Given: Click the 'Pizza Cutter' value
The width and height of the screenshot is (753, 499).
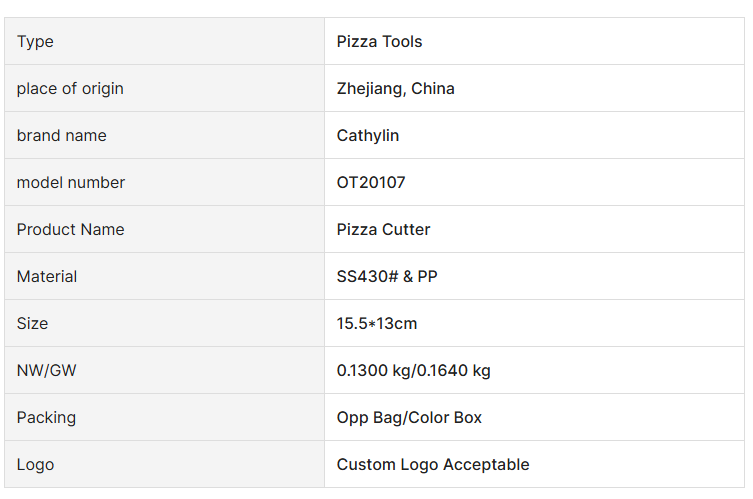Looking at the screenshot, I should tap(383, 230).
